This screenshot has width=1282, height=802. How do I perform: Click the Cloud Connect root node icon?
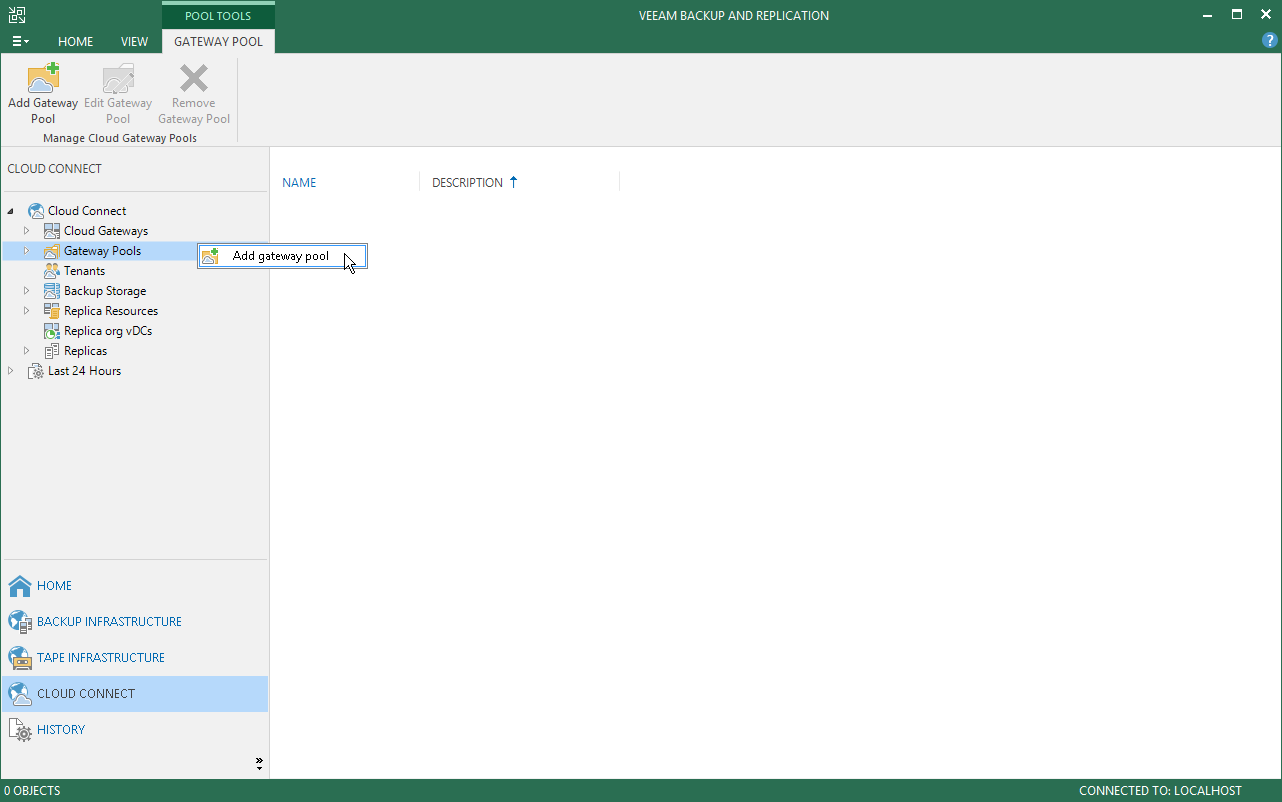(36, 211)
